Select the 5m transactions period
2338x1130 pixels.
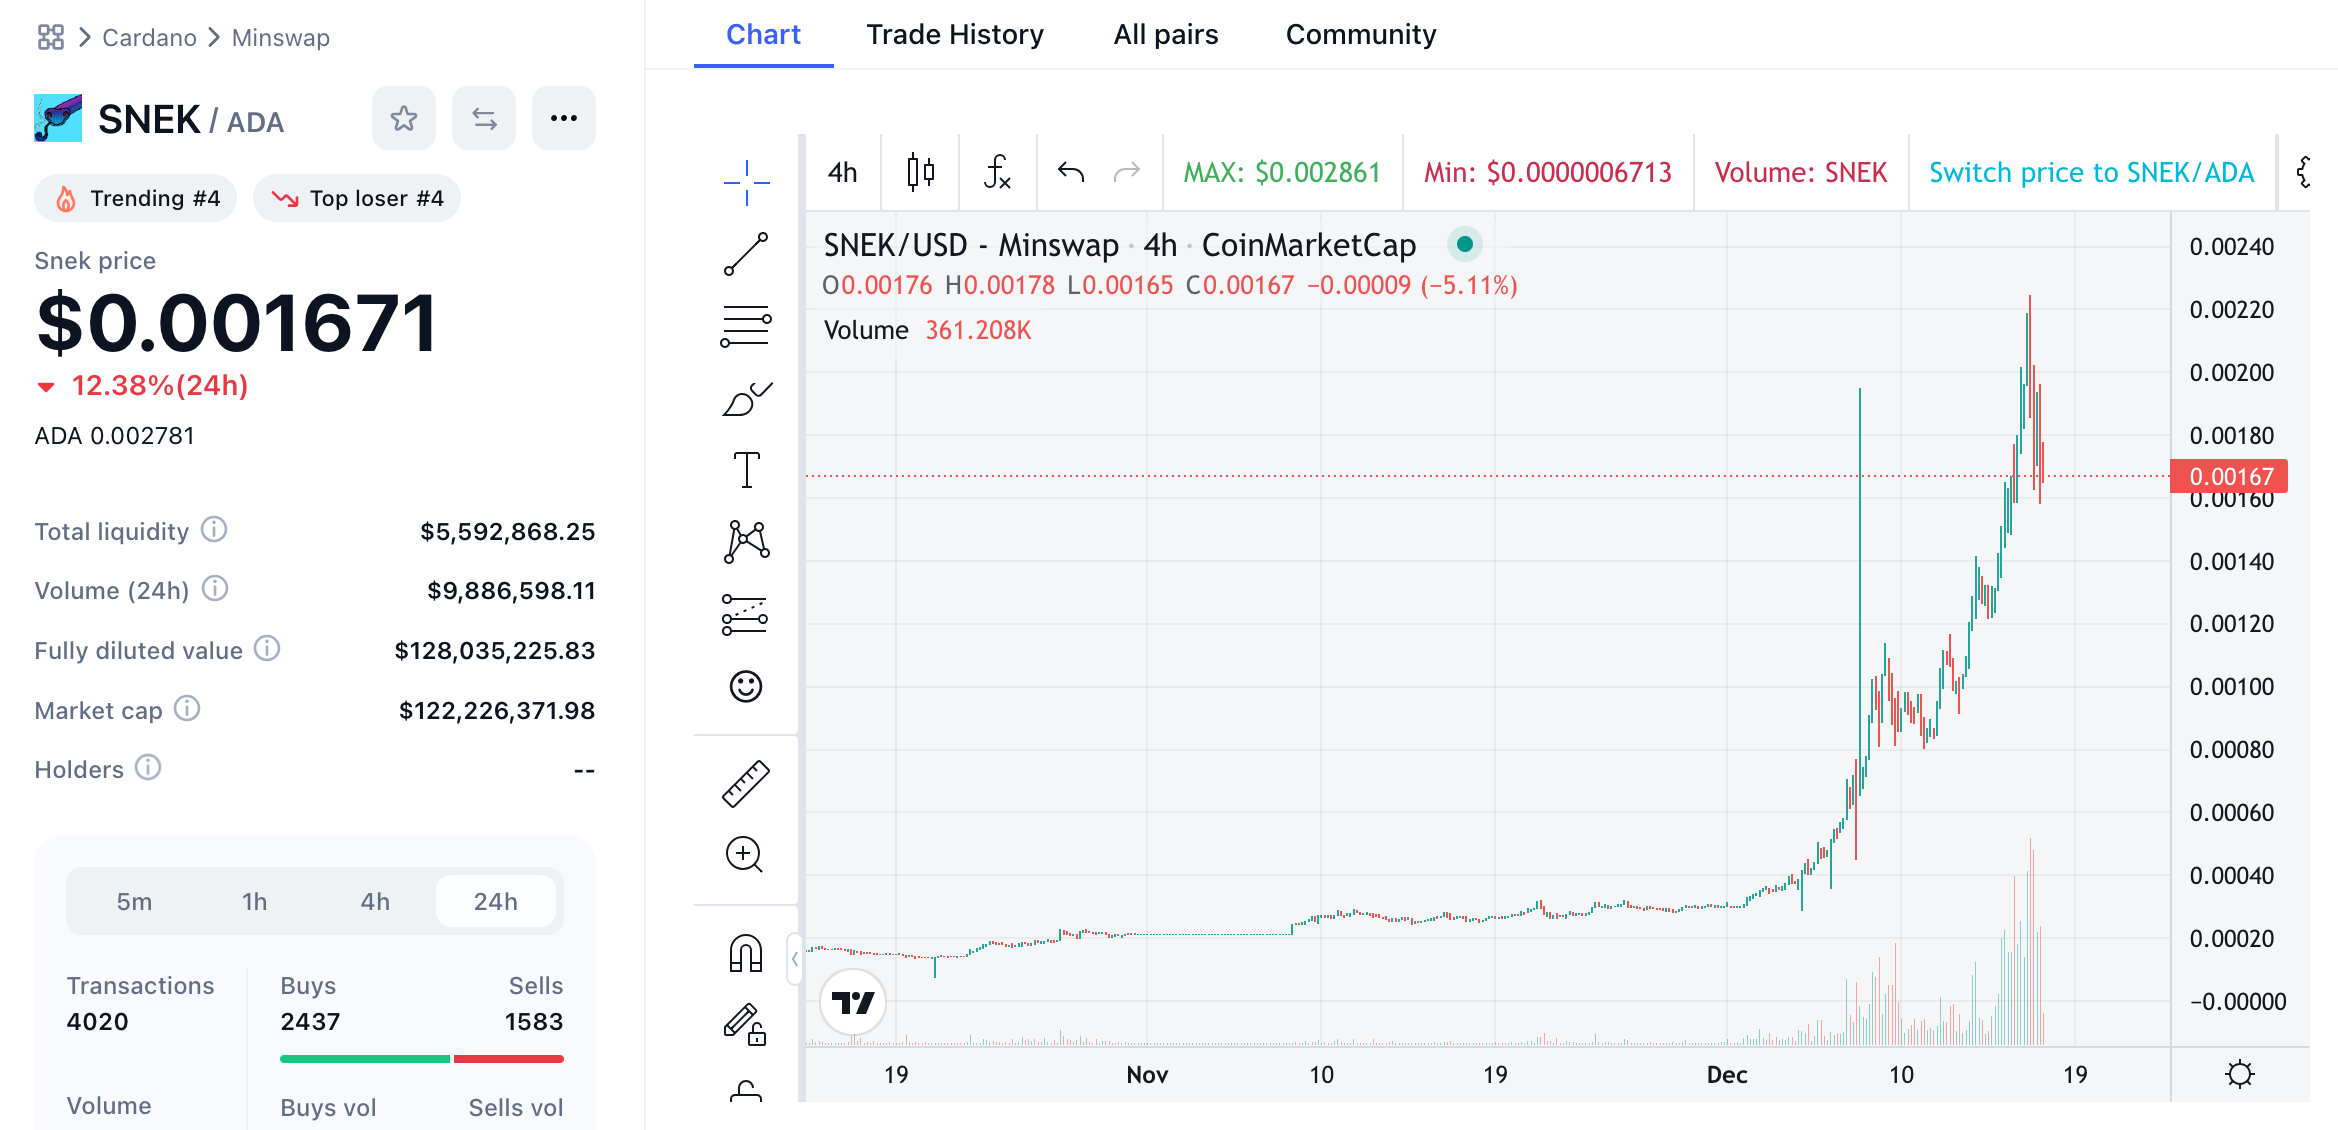click(134, 901)
